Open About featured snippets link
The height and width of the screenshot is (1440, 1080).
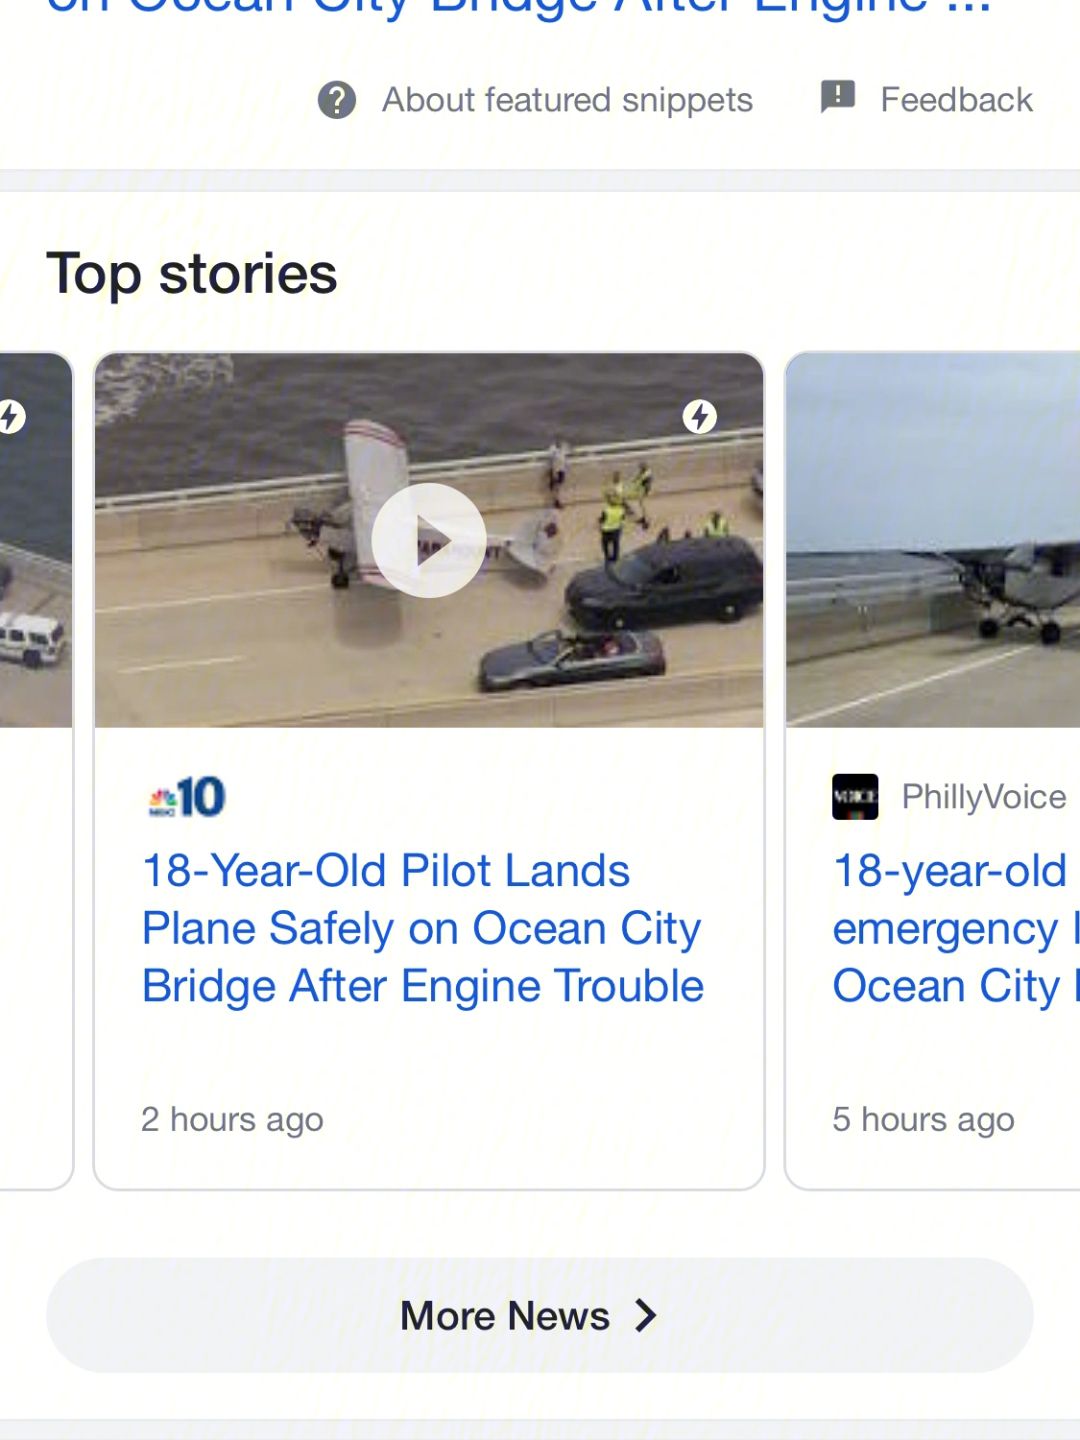[567, 100]
